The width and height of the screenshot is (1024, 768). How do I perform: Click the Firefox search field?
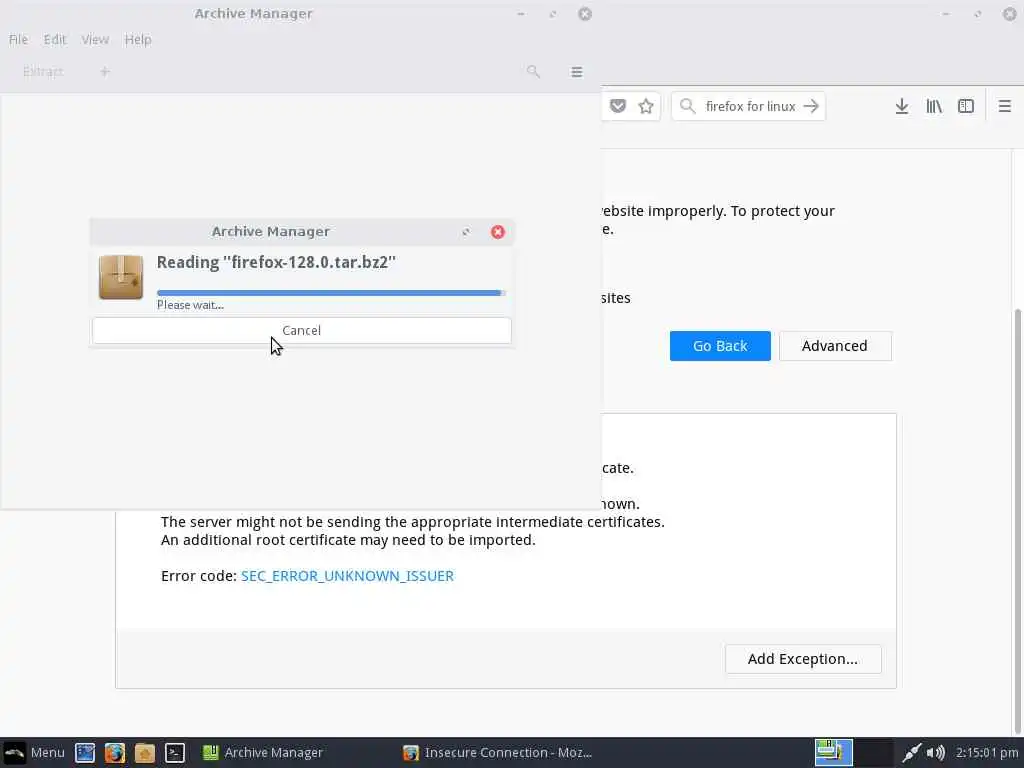pyautogui.click(x=748, y=106)
